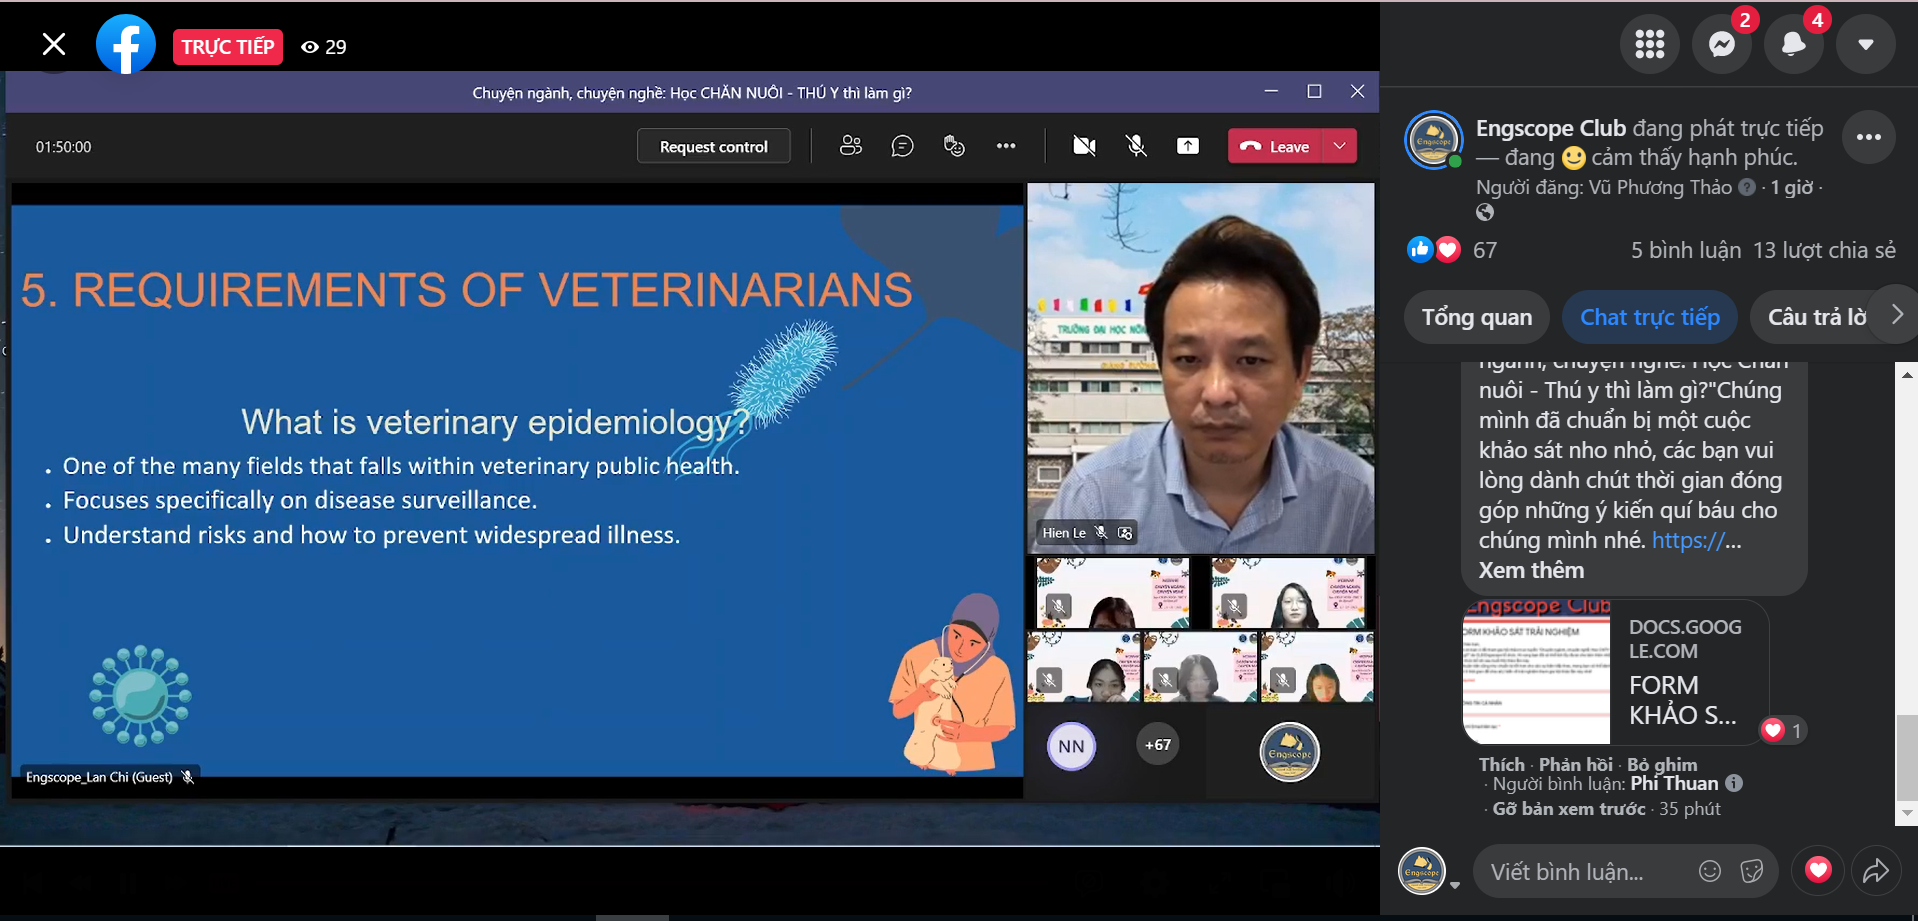The image size is (1918, 921).
Task: Maximize the Teams meeting window
Action: [1314, 91]
